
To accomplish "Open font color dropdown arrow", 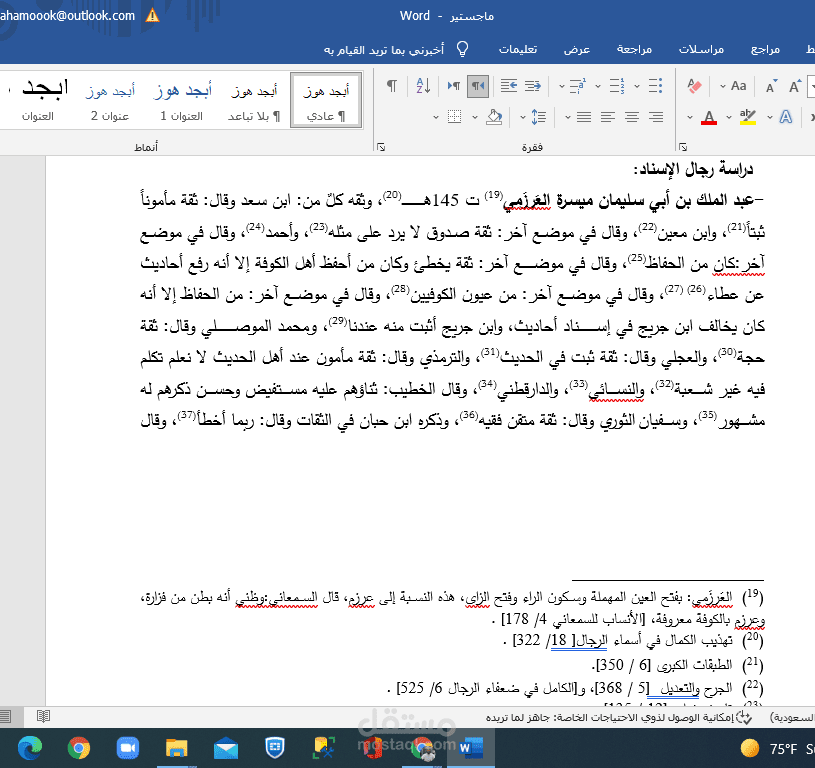I will click(x=690, y=117).
